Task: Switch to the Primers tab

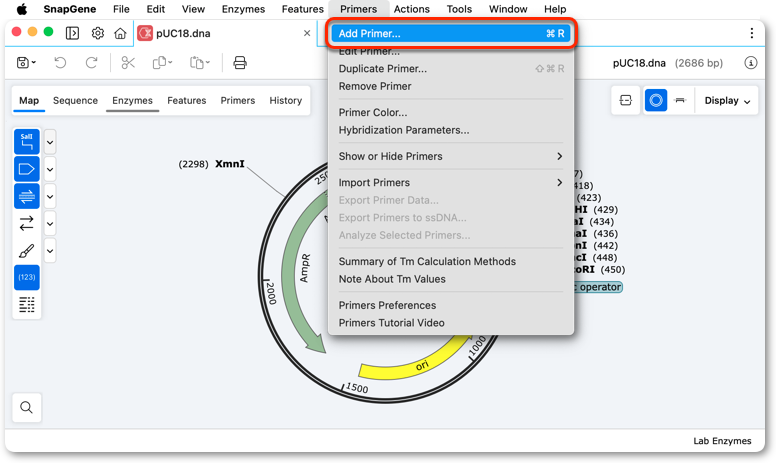Action: (x=238, y=100)
